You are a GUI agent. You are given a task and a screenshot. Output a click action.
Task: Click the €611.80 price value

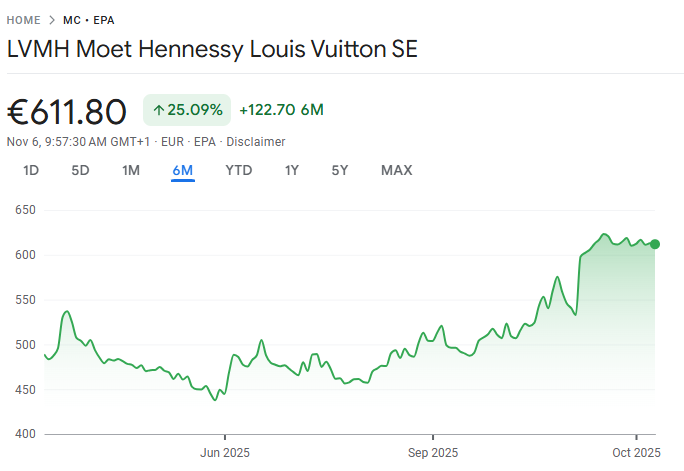[67, 112]
